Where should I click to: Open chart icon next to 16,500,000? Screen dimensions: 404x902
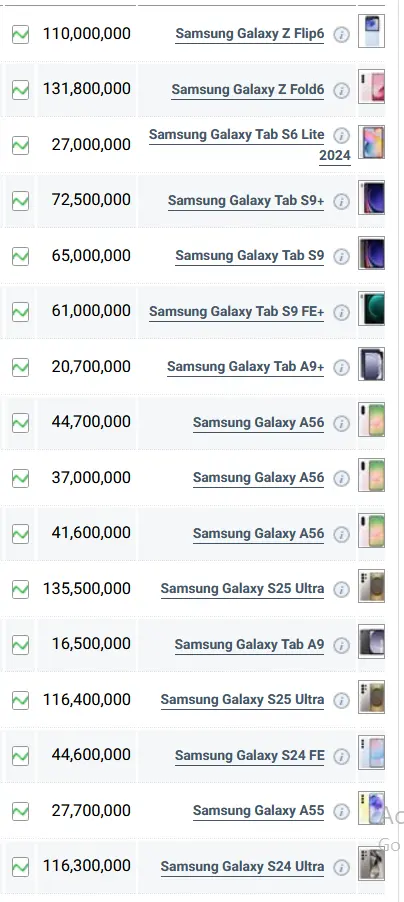pos(20,644)
